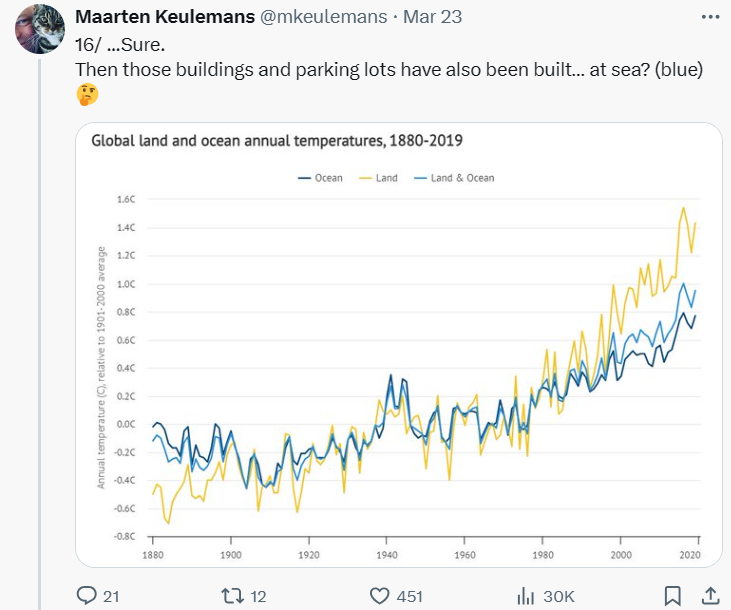Click the Maarten Keulemans display name
The width and height of the screenshot is (731, 610).
pyautogui.click(x=164, y=18)
